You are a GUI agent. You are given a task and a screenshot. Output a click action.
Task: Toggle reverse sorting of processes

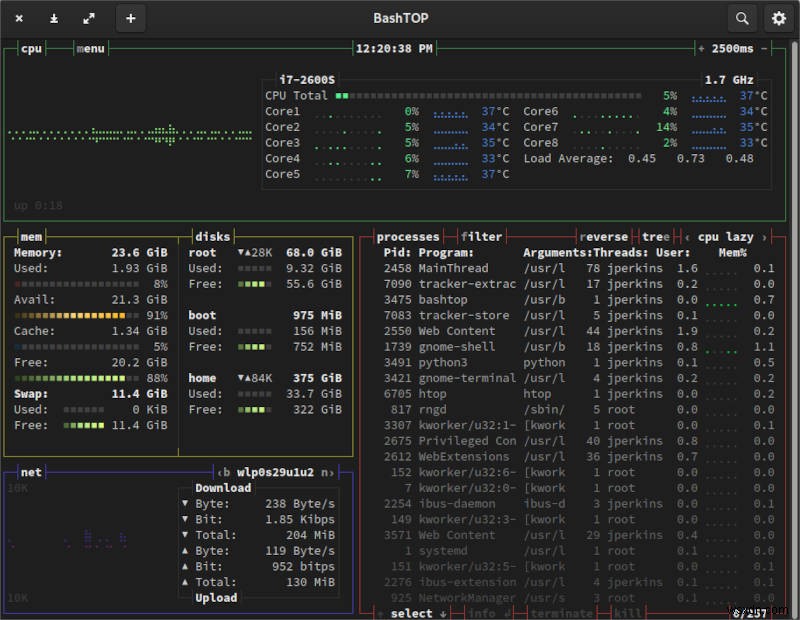(604, 237)
